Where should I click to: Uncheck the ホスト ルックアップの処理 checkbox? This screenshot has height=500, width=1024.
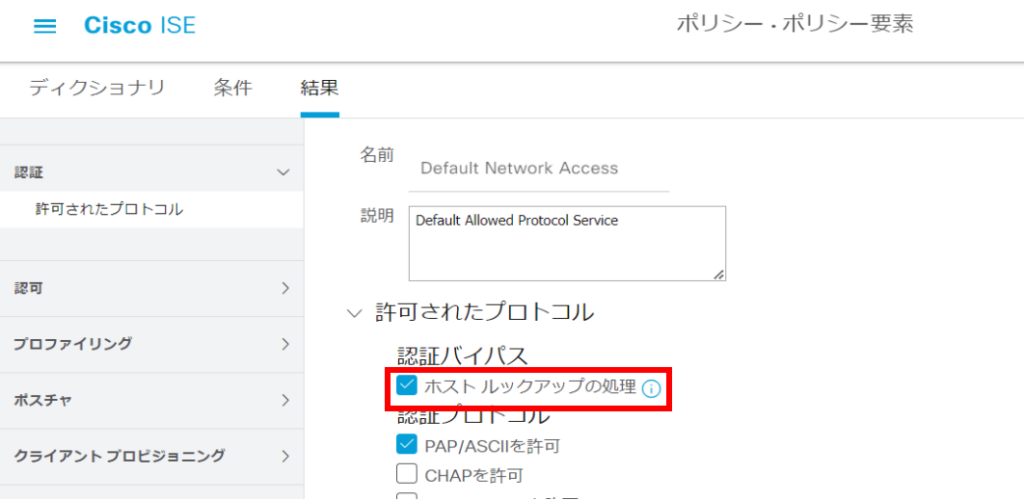point(407,386)
